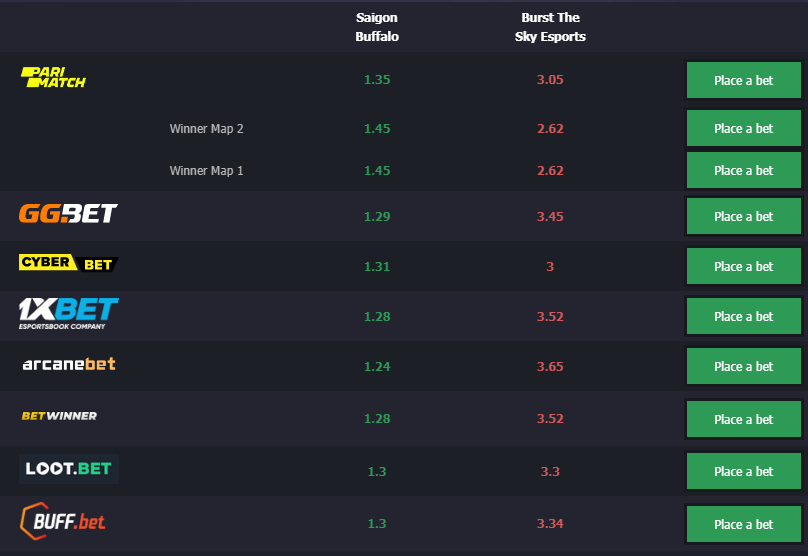Open the BUFF.bet bookmaker logo
The width and height of the screenshot is (808, 556).
(63, 521)
